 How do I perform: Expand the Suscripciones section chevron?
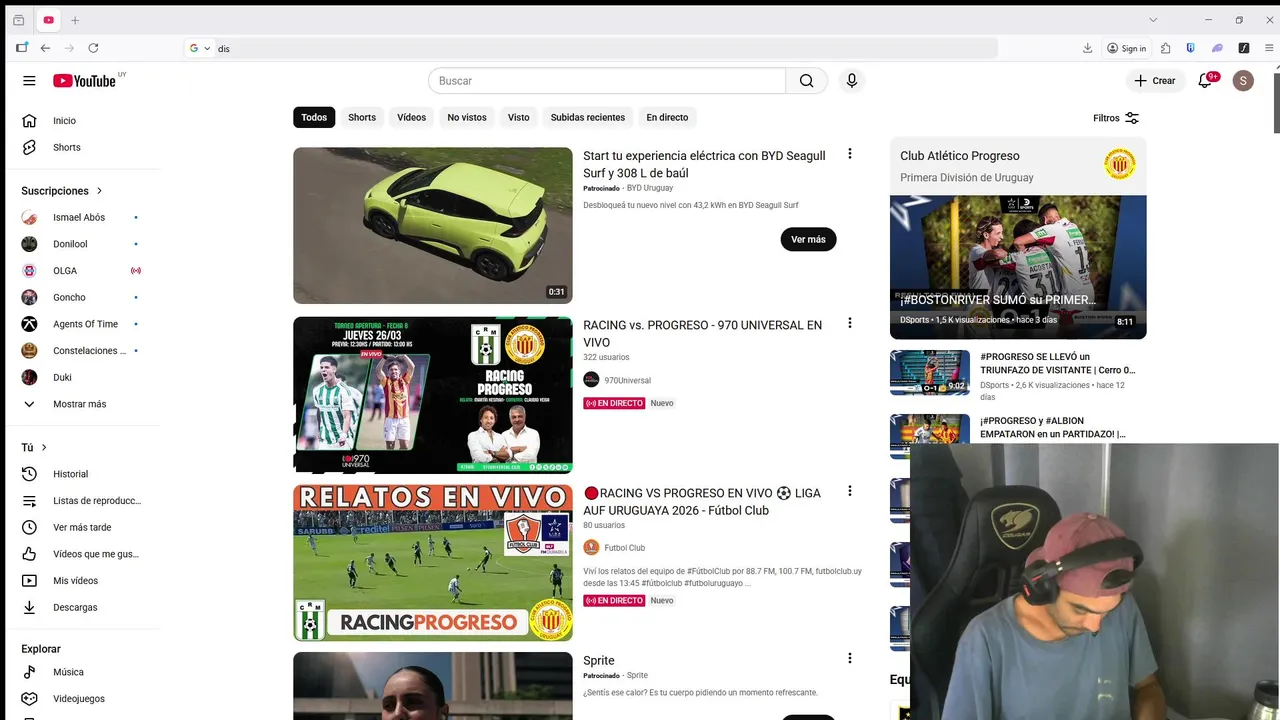99,191
